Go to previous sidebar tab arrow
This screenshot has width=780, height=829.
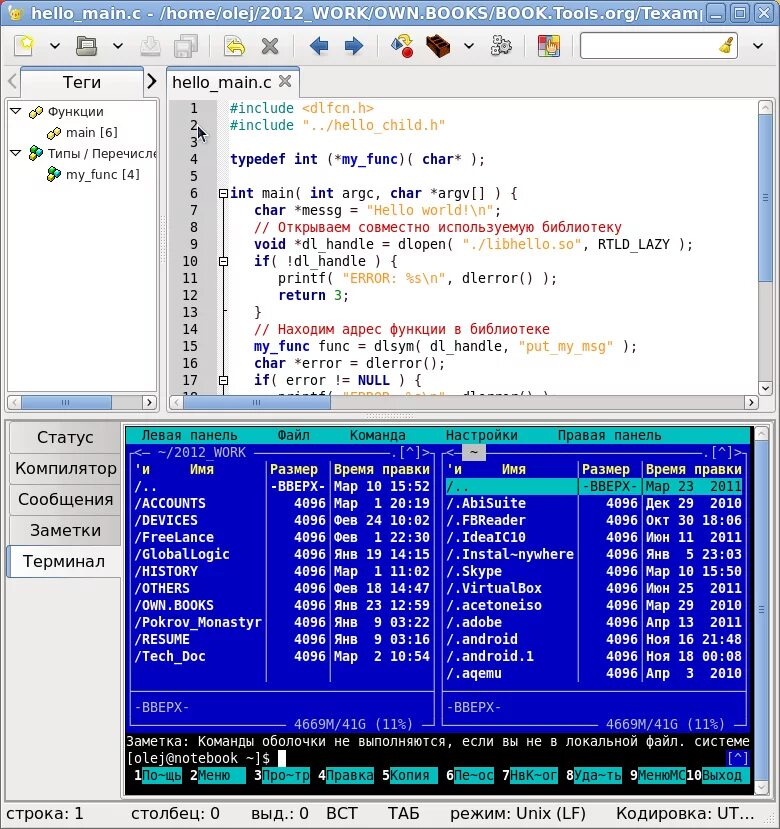pos(13,81)
